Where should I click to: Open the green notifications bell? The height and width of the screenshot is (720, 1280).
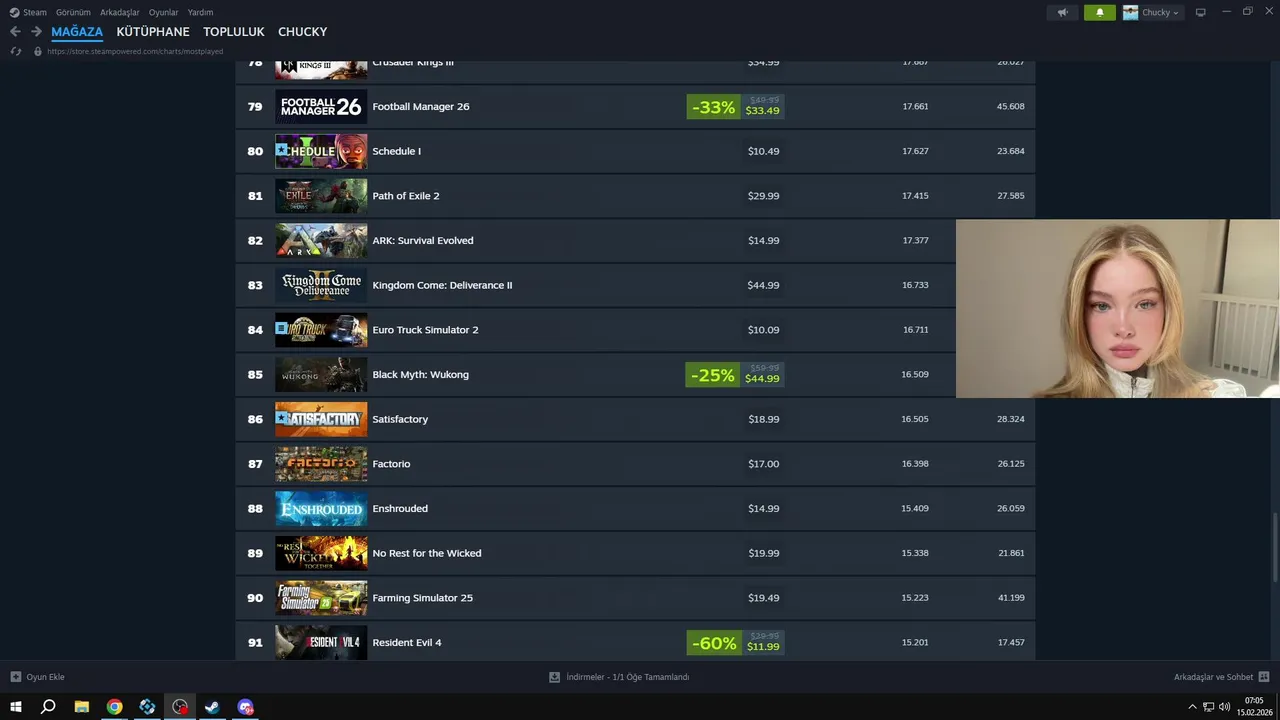pyautogui.click(x=1100, y=12)
